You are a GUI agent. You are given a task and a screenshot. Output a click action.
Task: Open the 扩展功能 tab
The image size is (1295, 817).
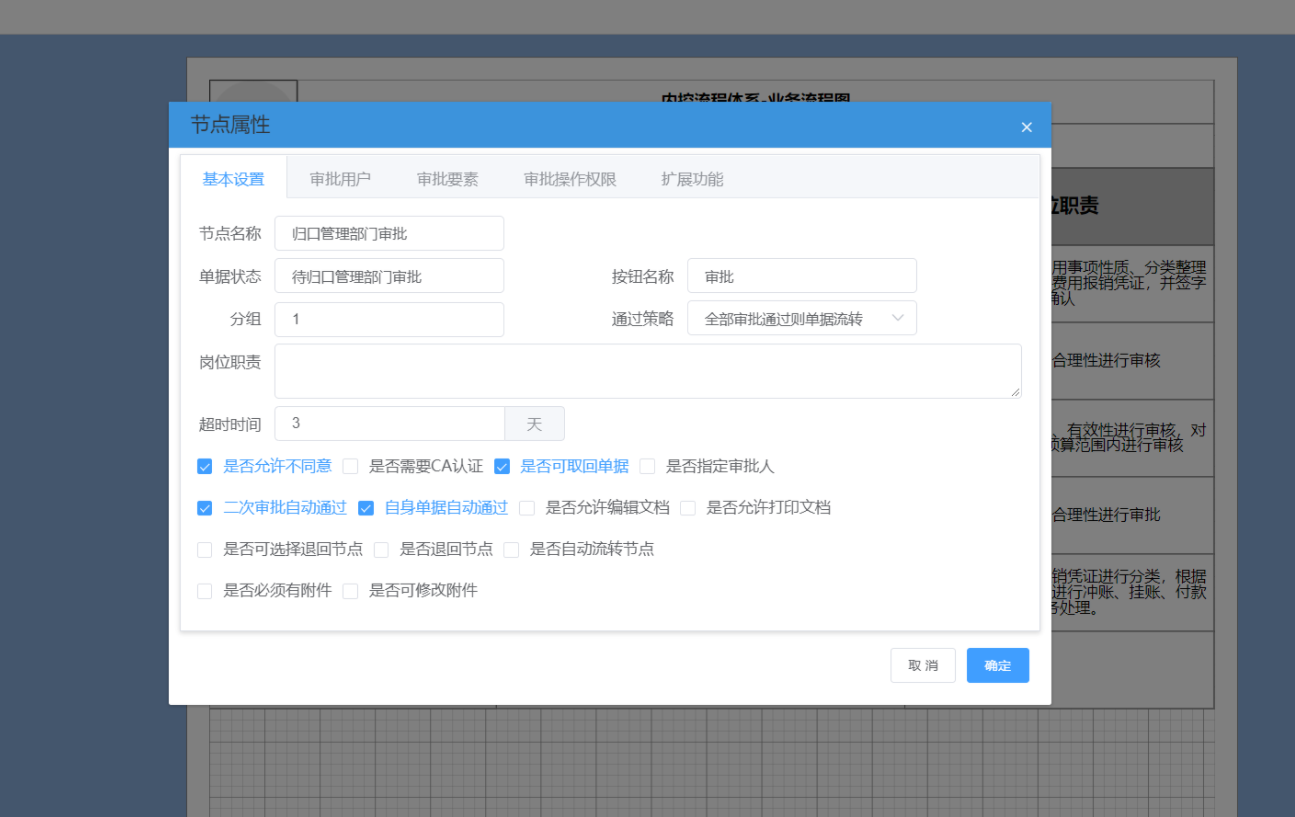point(692,179)
